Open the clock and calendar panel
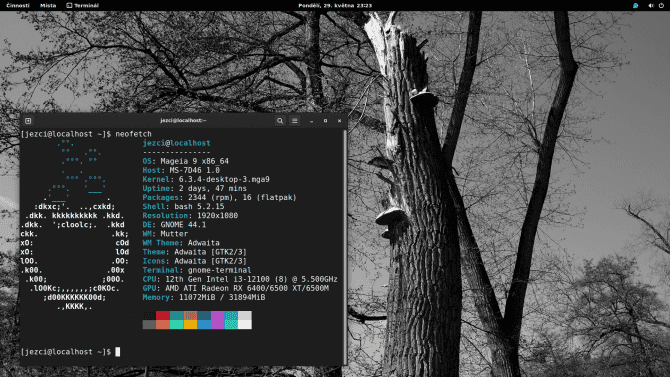 (335, 6)
